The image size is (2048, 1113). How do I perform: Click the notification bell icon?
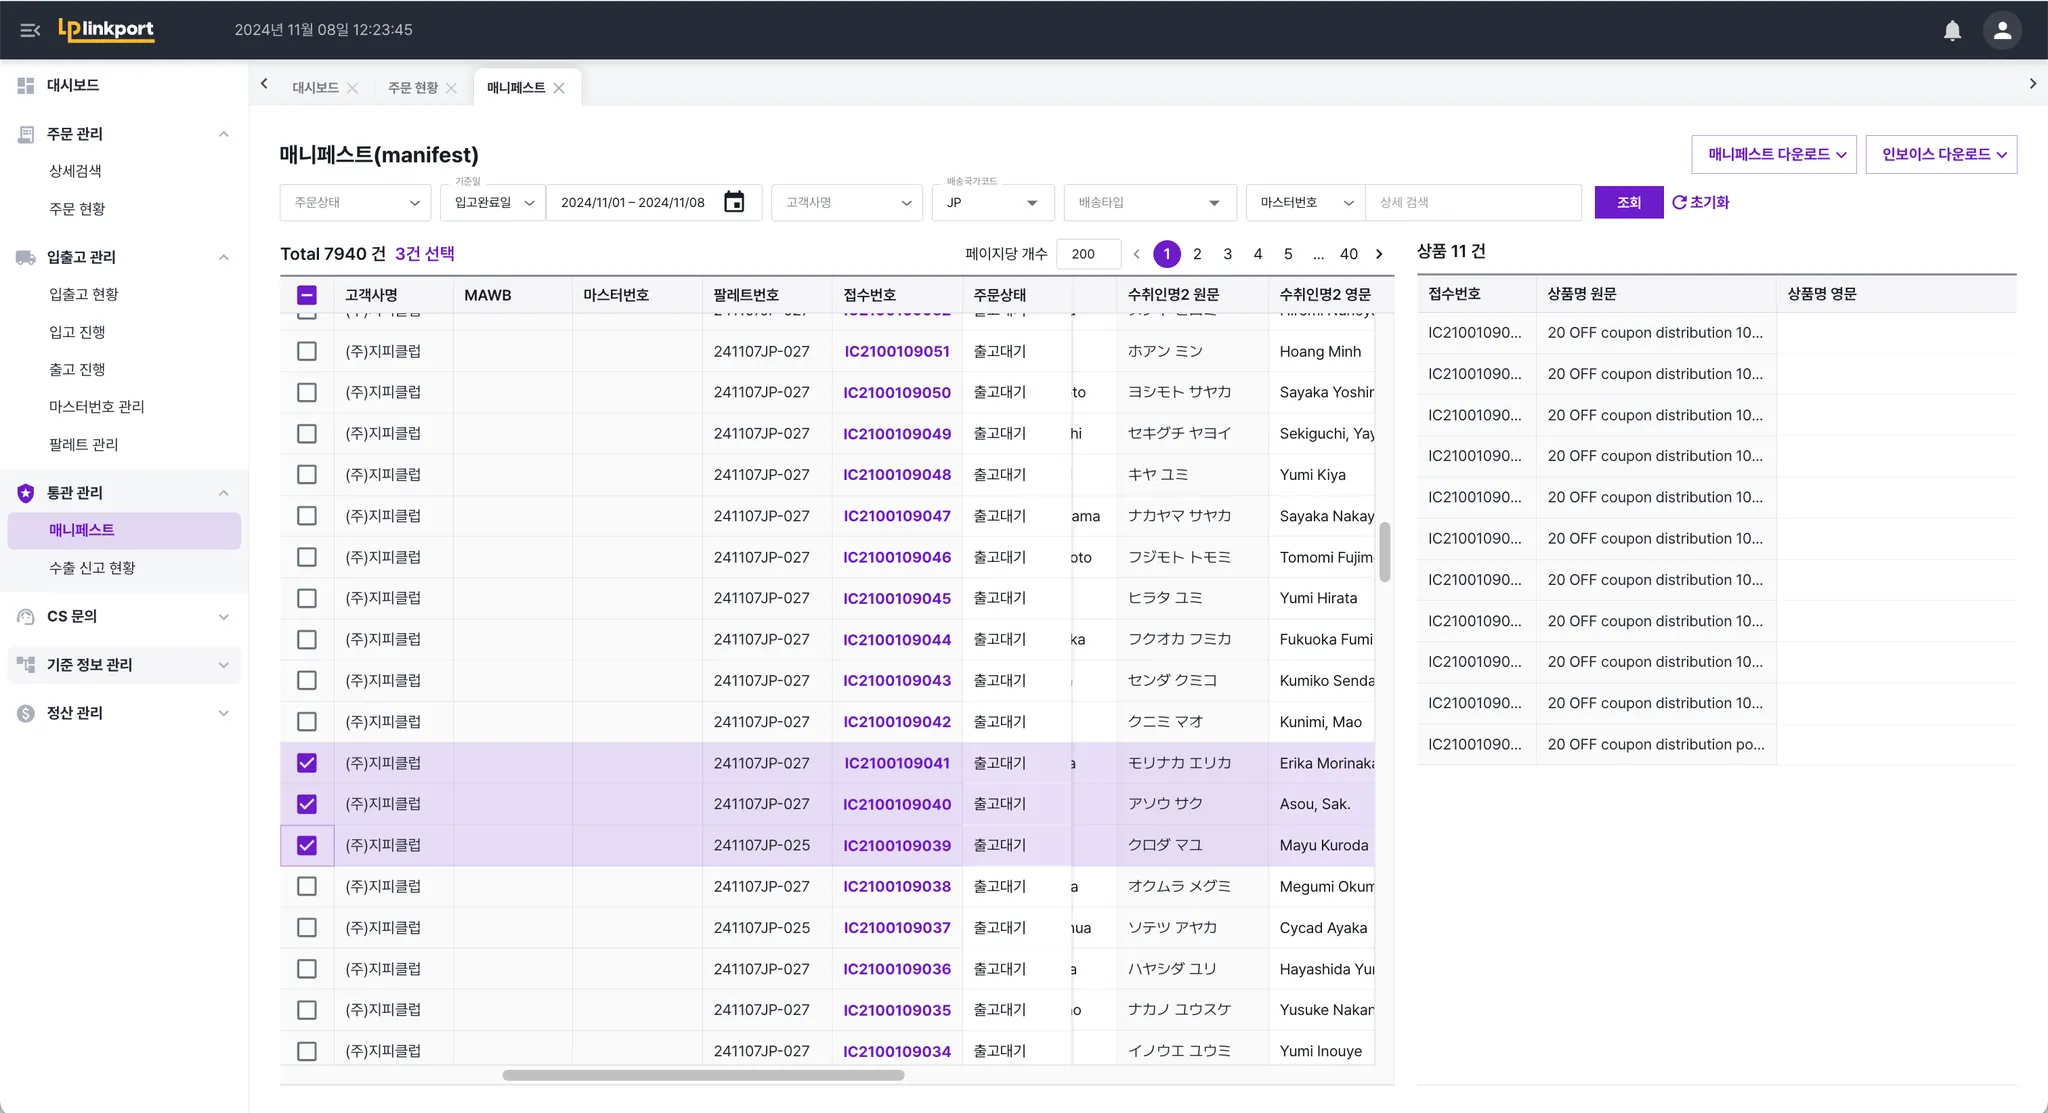pyautogui.click(x=1951, y=30)
